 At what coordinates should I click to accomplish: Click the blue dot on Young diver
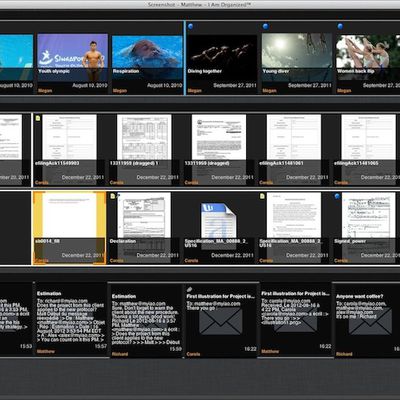pyautogui.click(x=266, y=26)
